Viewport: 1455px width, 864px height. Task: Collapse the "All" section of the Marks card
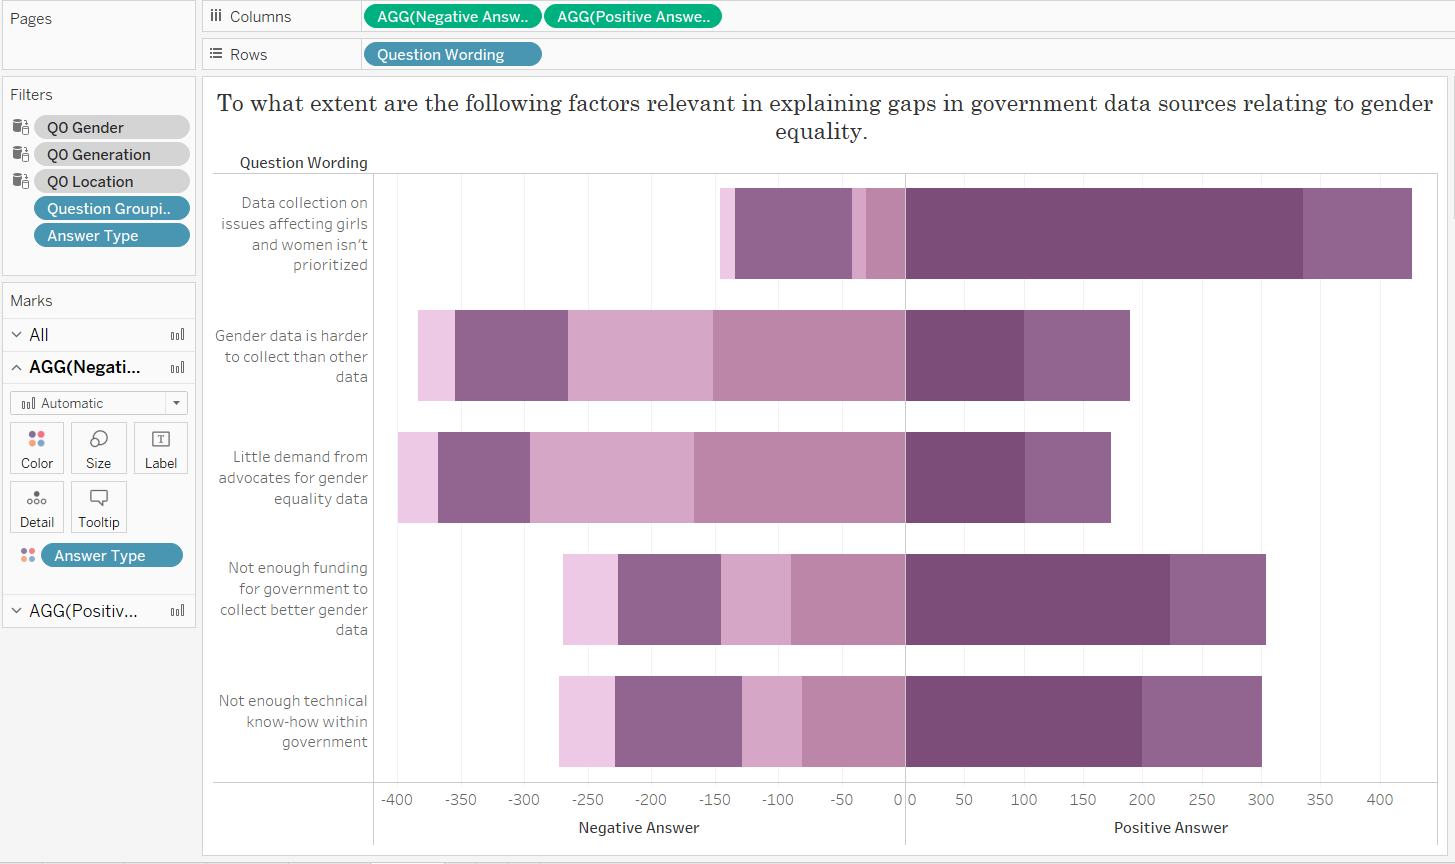coord(16,335)
